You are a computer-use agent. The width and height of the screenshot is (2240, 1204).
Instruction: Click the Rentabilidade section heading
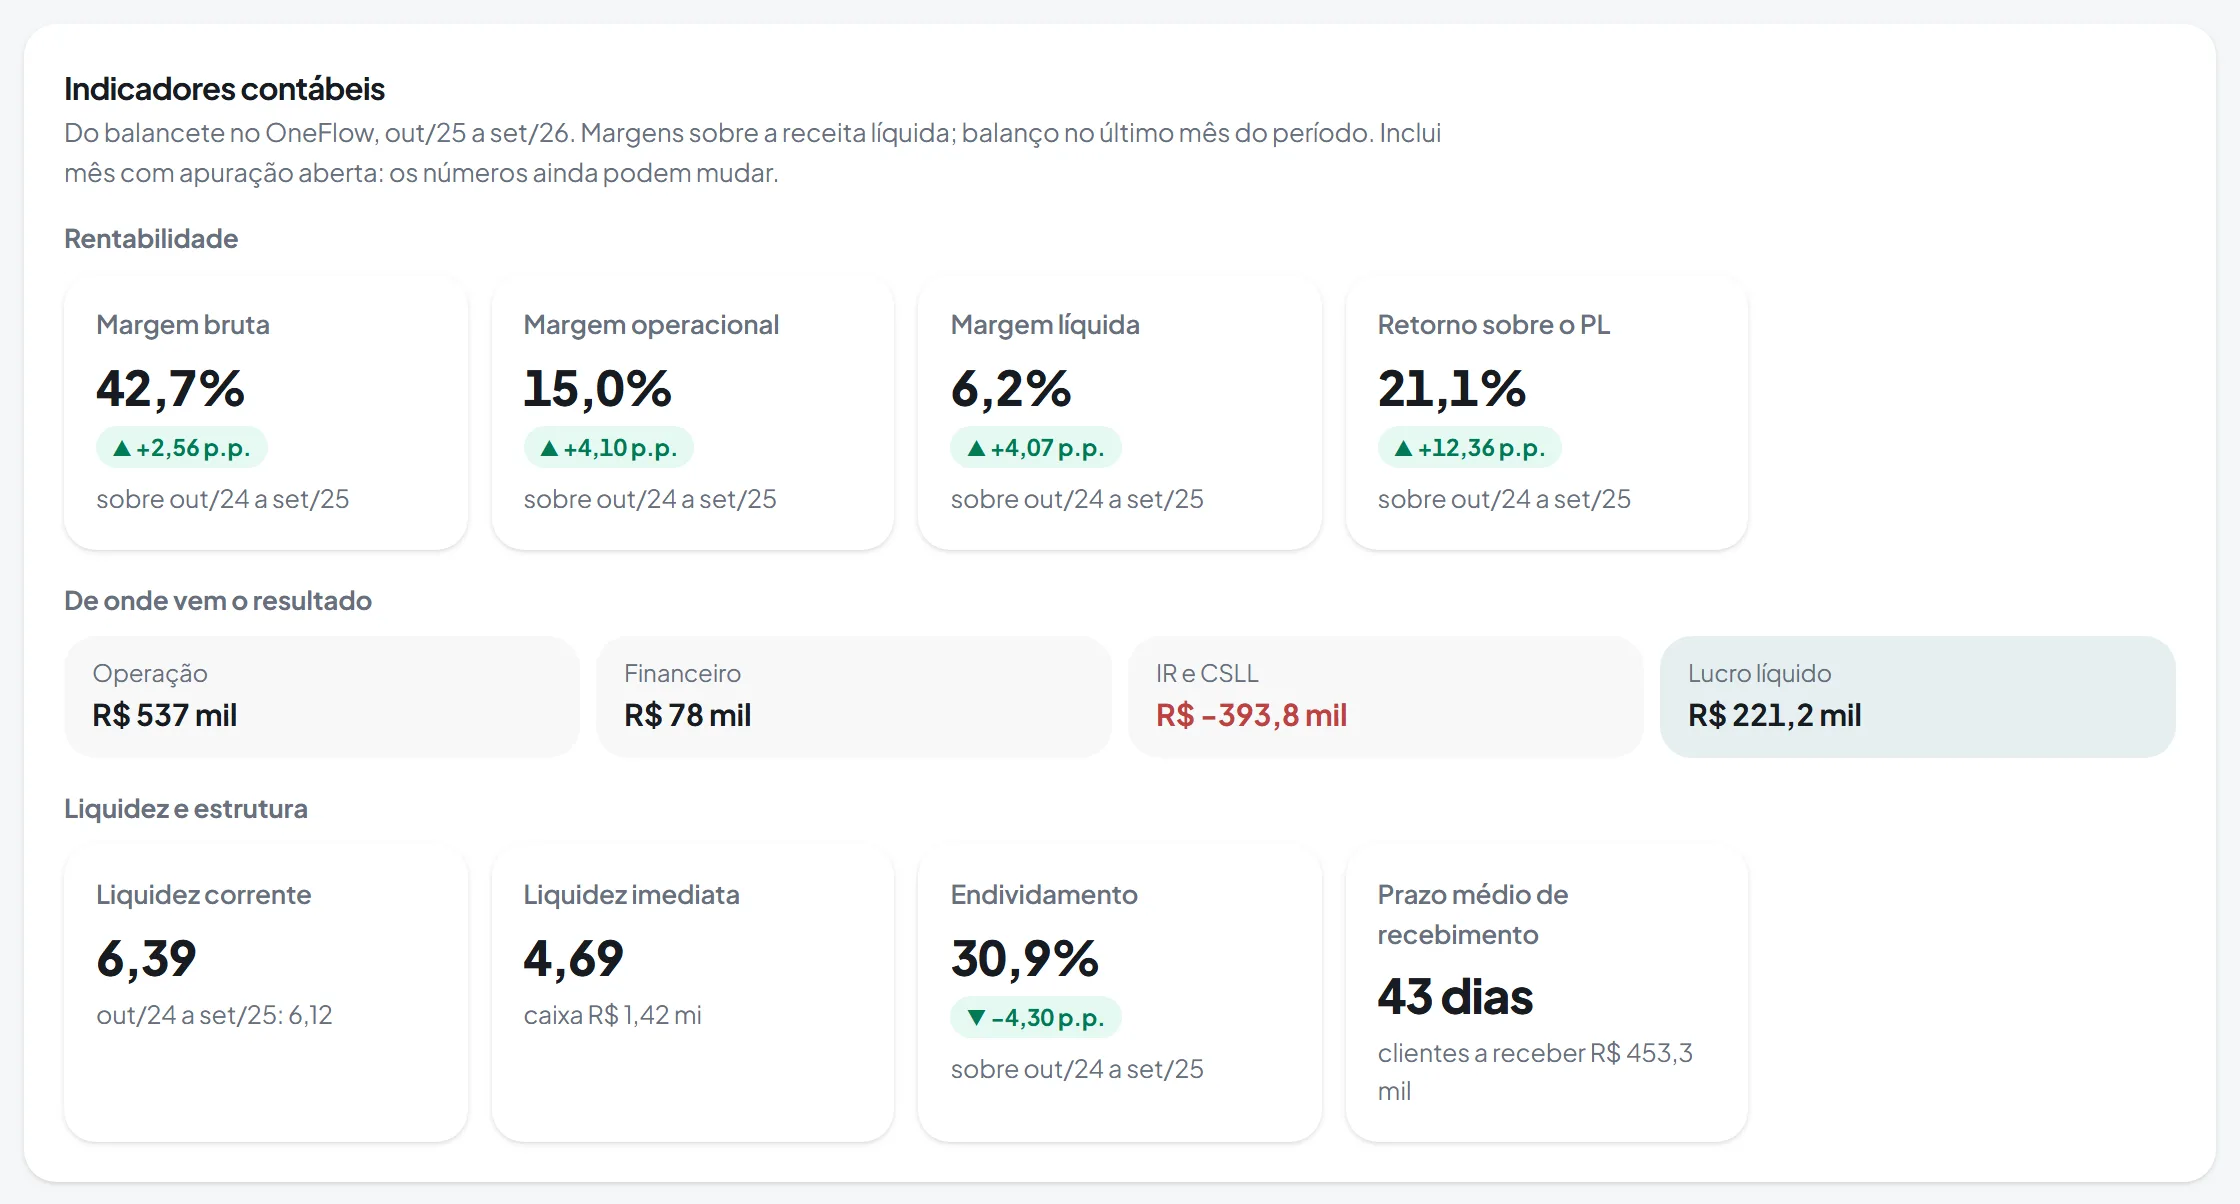pos(151,239)
